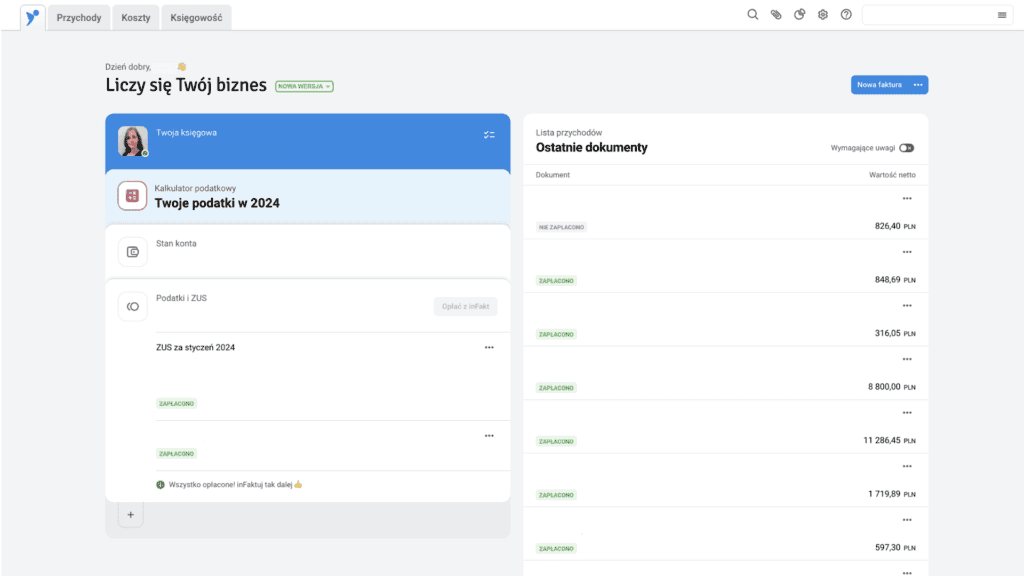Click the search magnifier icon
Image resolution: width=1024 pixels, height=576 pixels.
point(752,14)
